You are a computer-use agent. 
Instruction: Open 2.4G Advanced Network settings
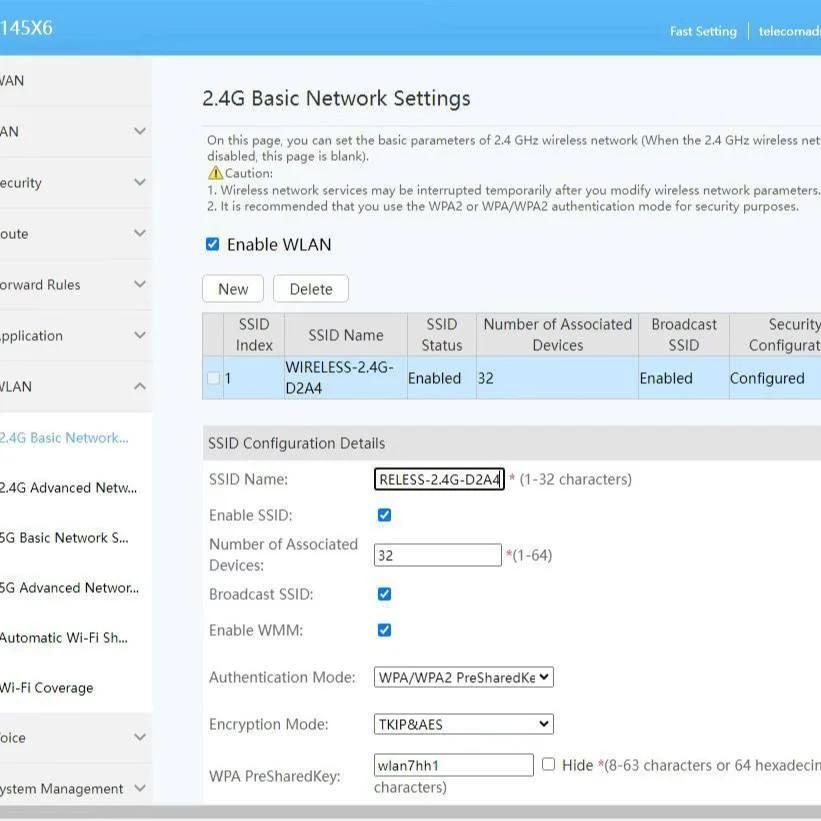coord(68,488)
